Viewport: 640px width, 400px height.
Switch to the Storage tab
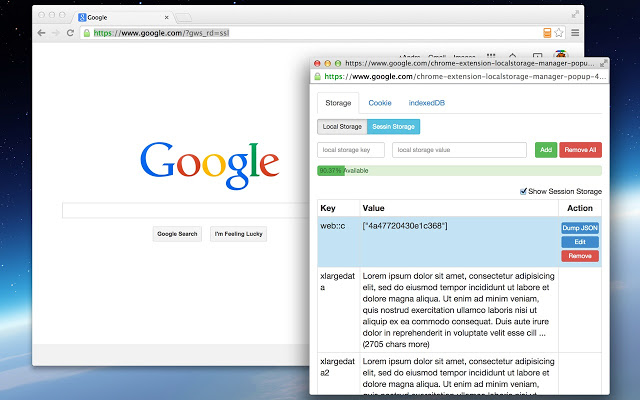[338, 103]
